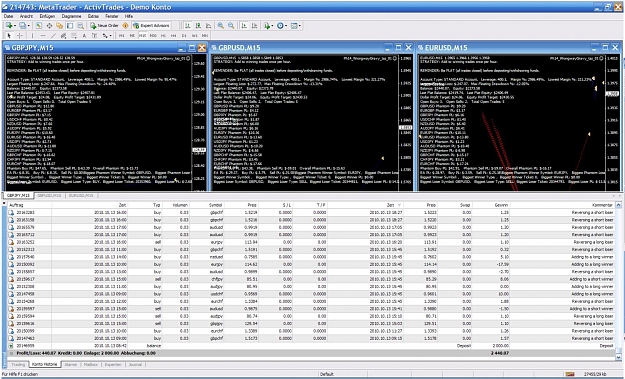Select the text label tool
The width and height of the screenshot is (625, 379).
(94, 36)
